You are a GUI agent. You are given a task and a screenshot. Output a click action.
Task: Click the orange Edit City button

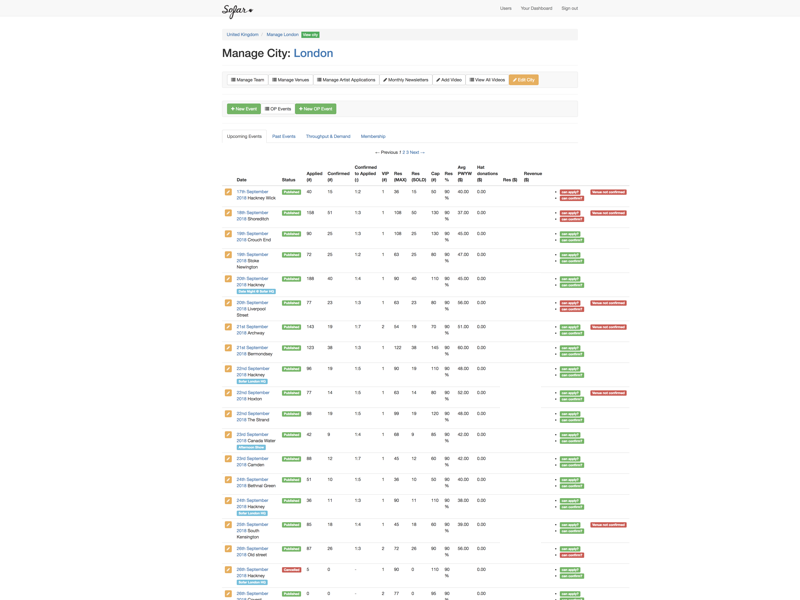coord(523,80)
